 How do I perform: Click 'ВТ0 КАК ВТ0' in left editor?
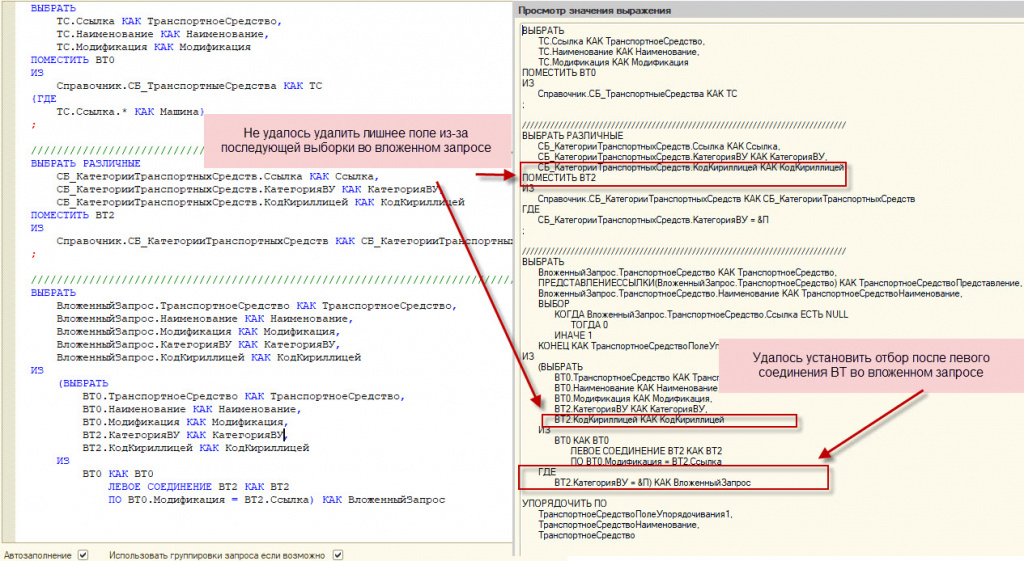(x=118, y=473)
